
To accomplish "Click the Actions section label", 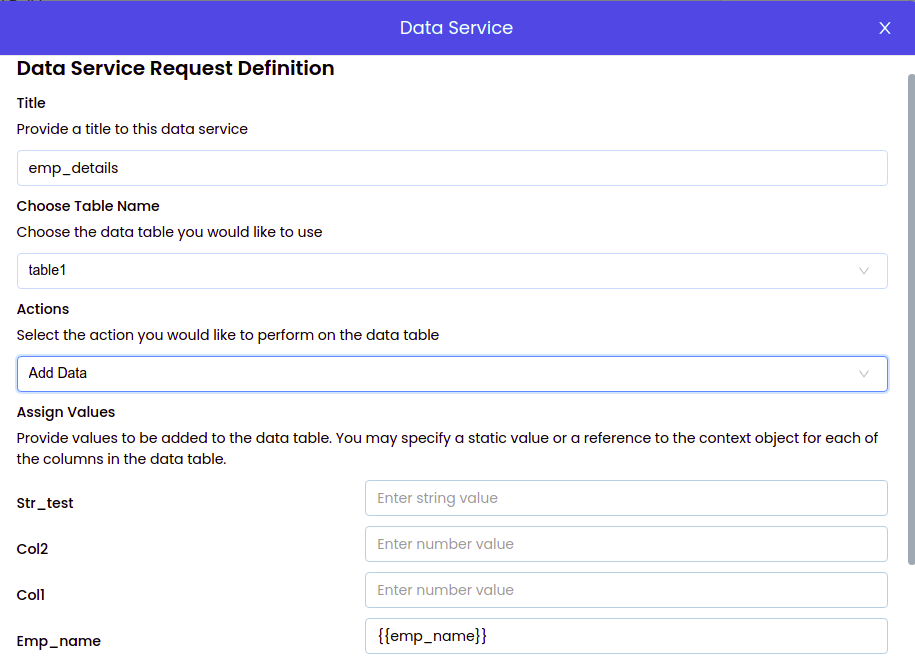I will point(42,309).
